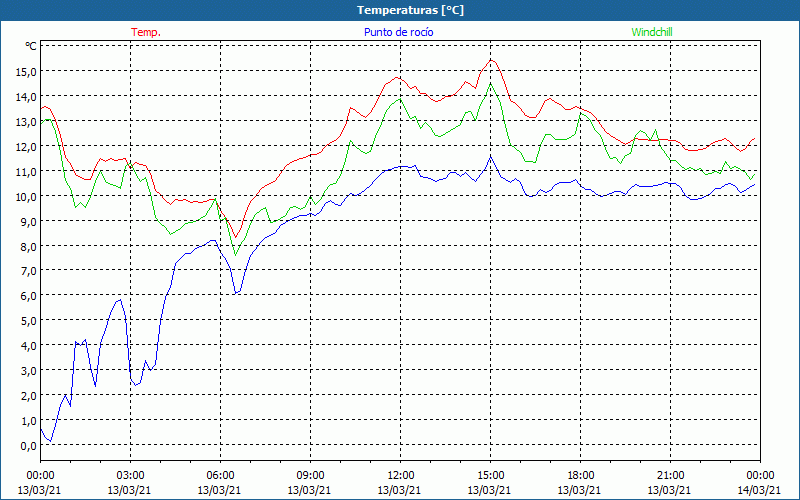Click the 12:00 time label
The height and width of the screenshot is (500, 800).
[401, 476]
